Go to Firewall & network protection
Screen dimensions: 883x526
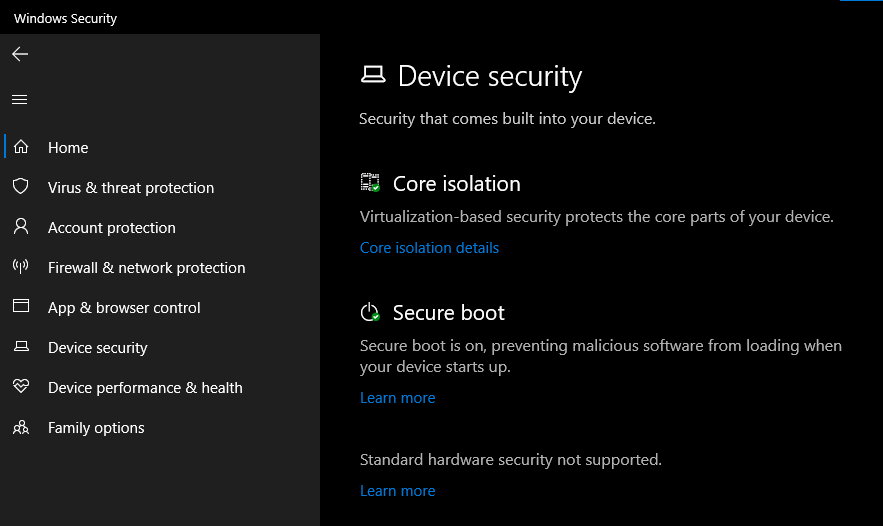coord(146,267)
